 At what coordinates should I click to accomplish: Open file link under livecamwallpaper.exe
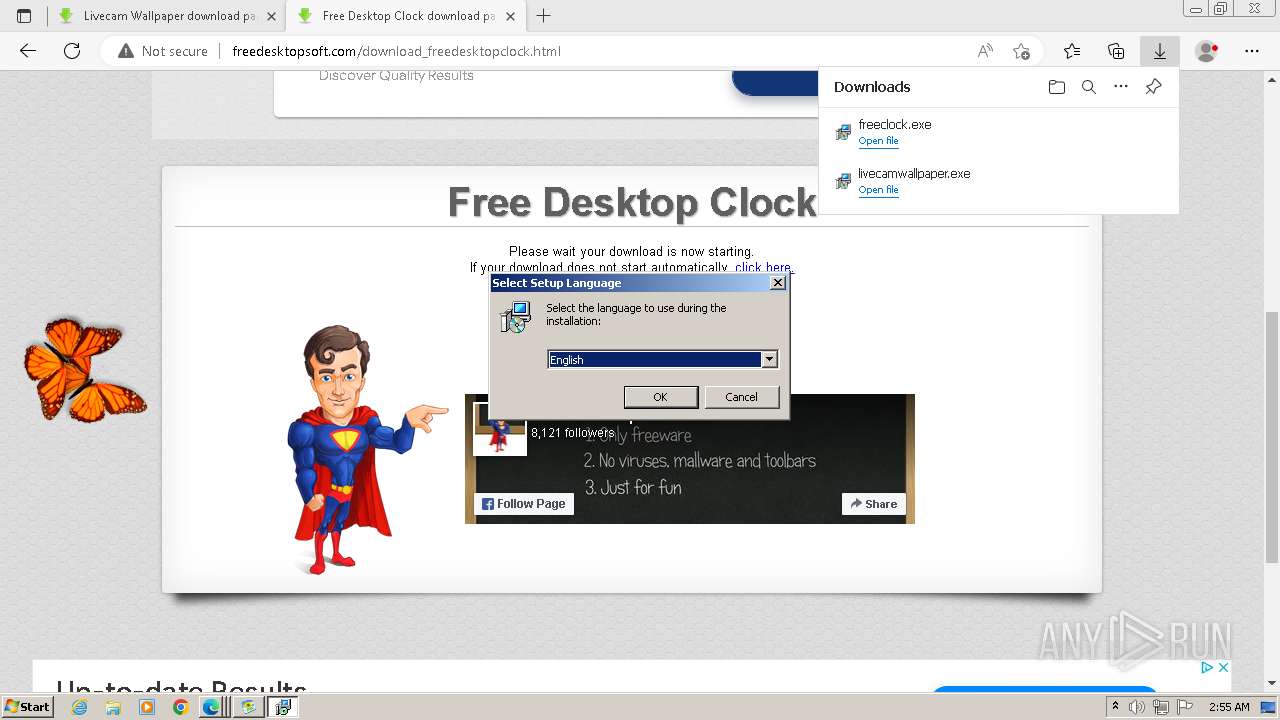(x=878, y=190)
